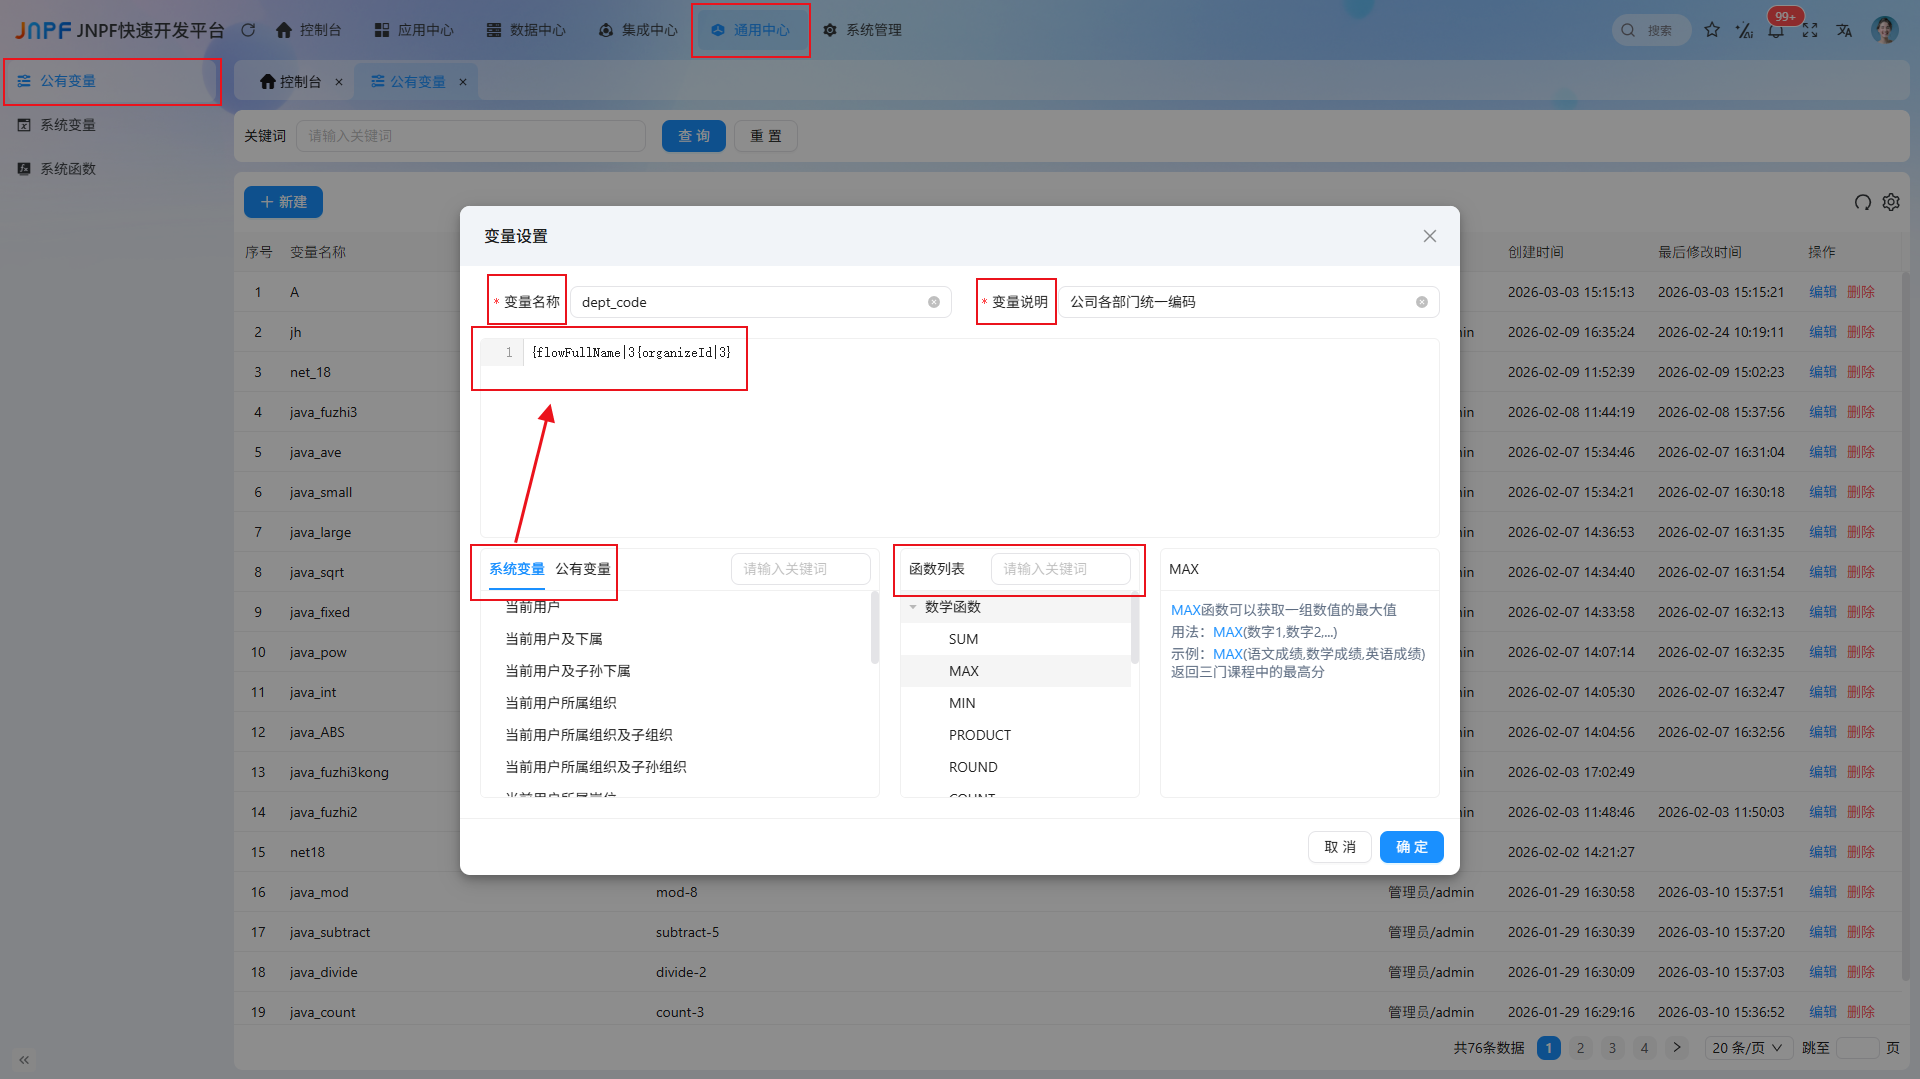
Task: Open table settings gear above the list
Action: [x=1891, y=202]
